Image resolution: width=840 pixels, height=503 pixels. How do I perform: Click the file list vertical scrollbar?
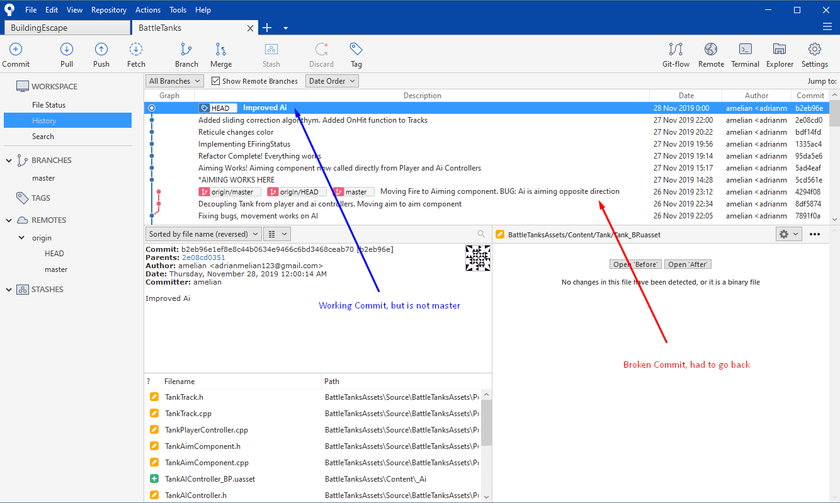486,423
